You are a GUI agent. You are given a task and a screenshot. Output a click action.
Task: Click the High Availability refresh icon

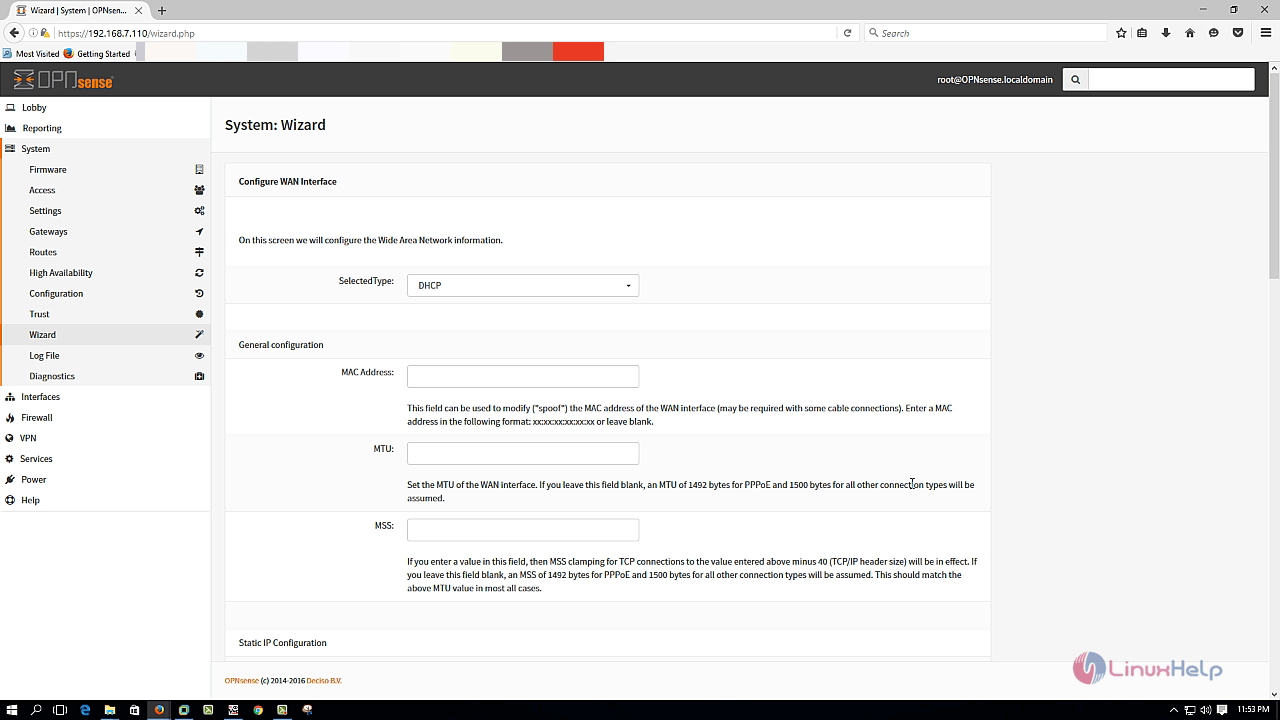point(199,273)
